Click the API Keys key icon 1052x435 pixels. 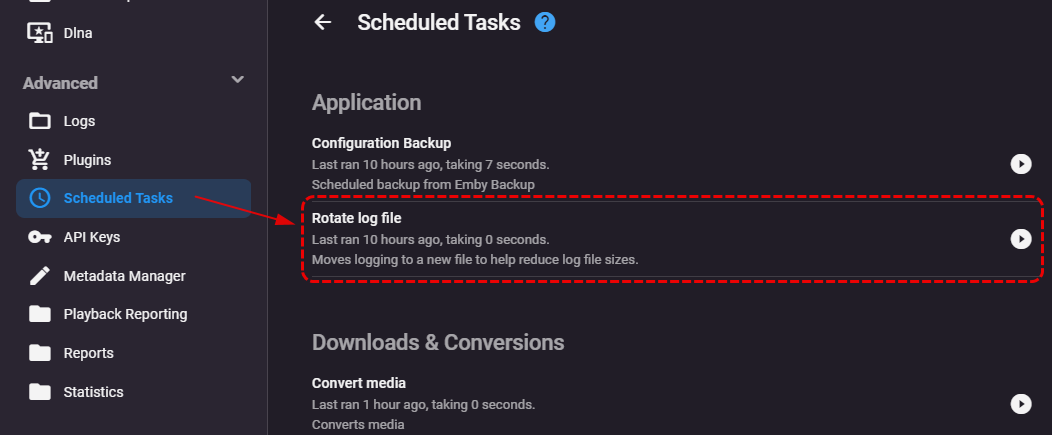[x=40, y=237]
